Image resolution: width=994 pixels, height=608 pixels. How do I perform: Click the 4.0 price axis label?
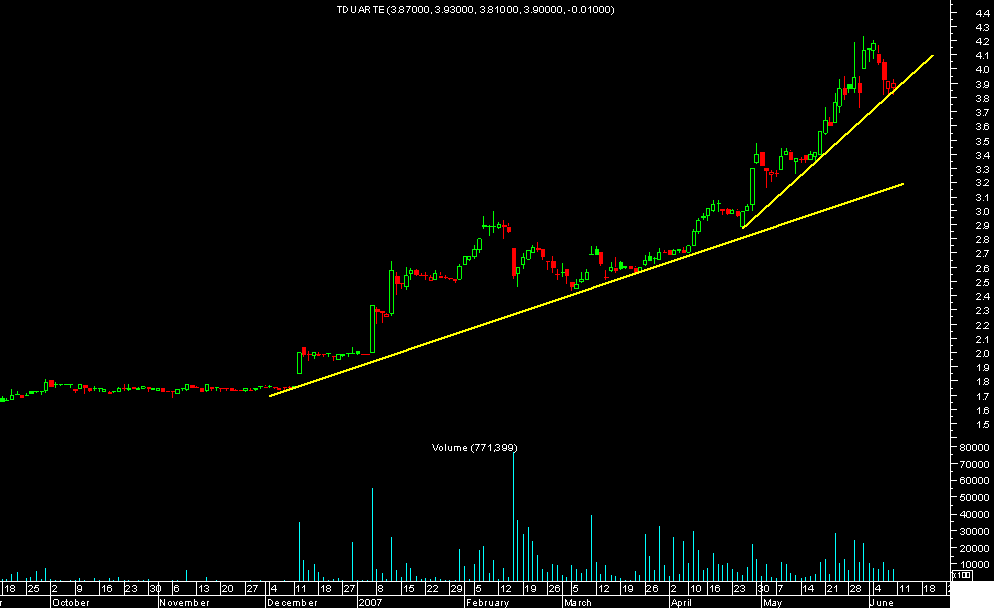tap(983, 70)
